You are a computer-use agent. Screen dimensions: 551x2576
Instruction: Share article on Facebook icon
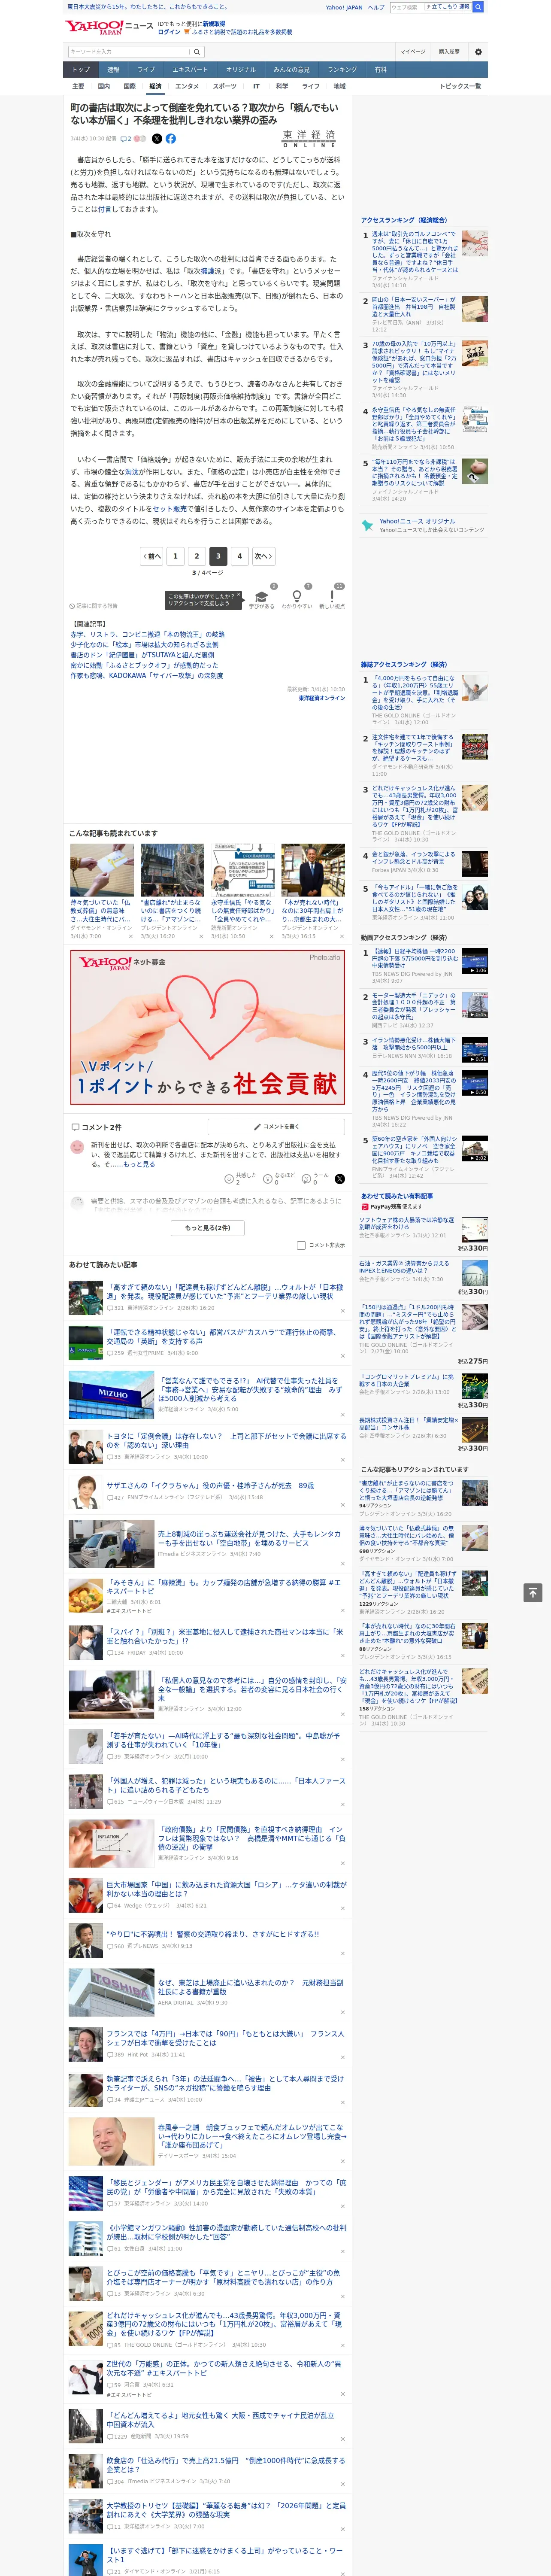[170, 139]
